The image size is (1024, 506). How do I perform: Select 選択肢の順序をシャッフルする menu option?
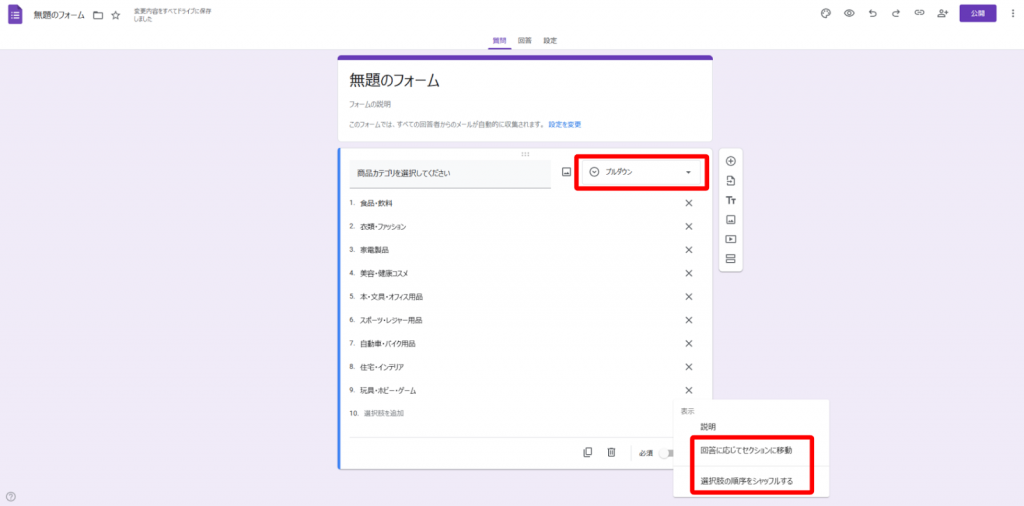(746, 481)
